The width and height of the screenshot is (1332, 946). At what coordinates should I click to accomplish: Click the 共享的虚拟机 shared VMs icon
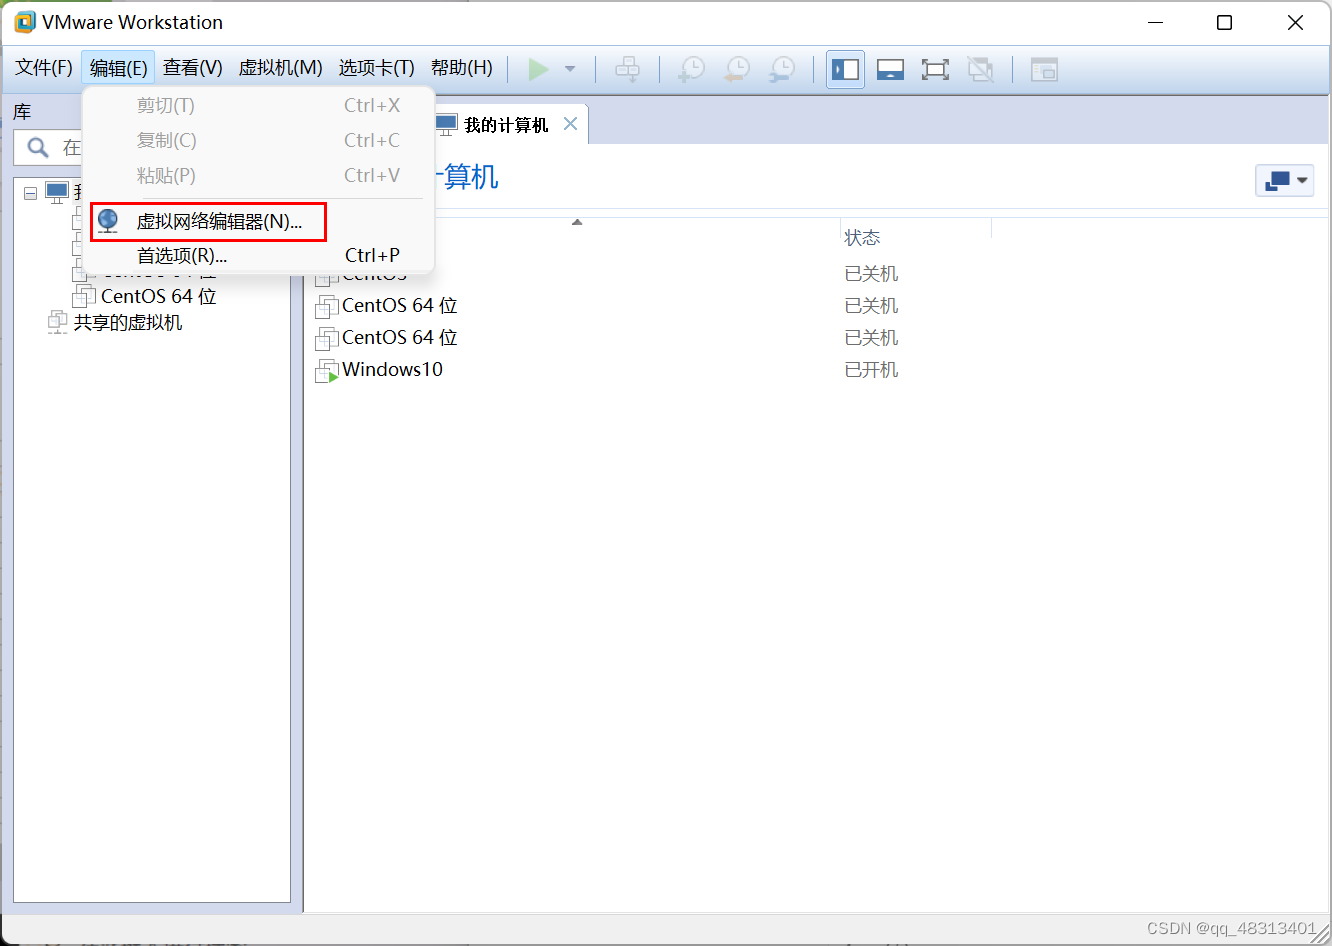tap(58, 322)
